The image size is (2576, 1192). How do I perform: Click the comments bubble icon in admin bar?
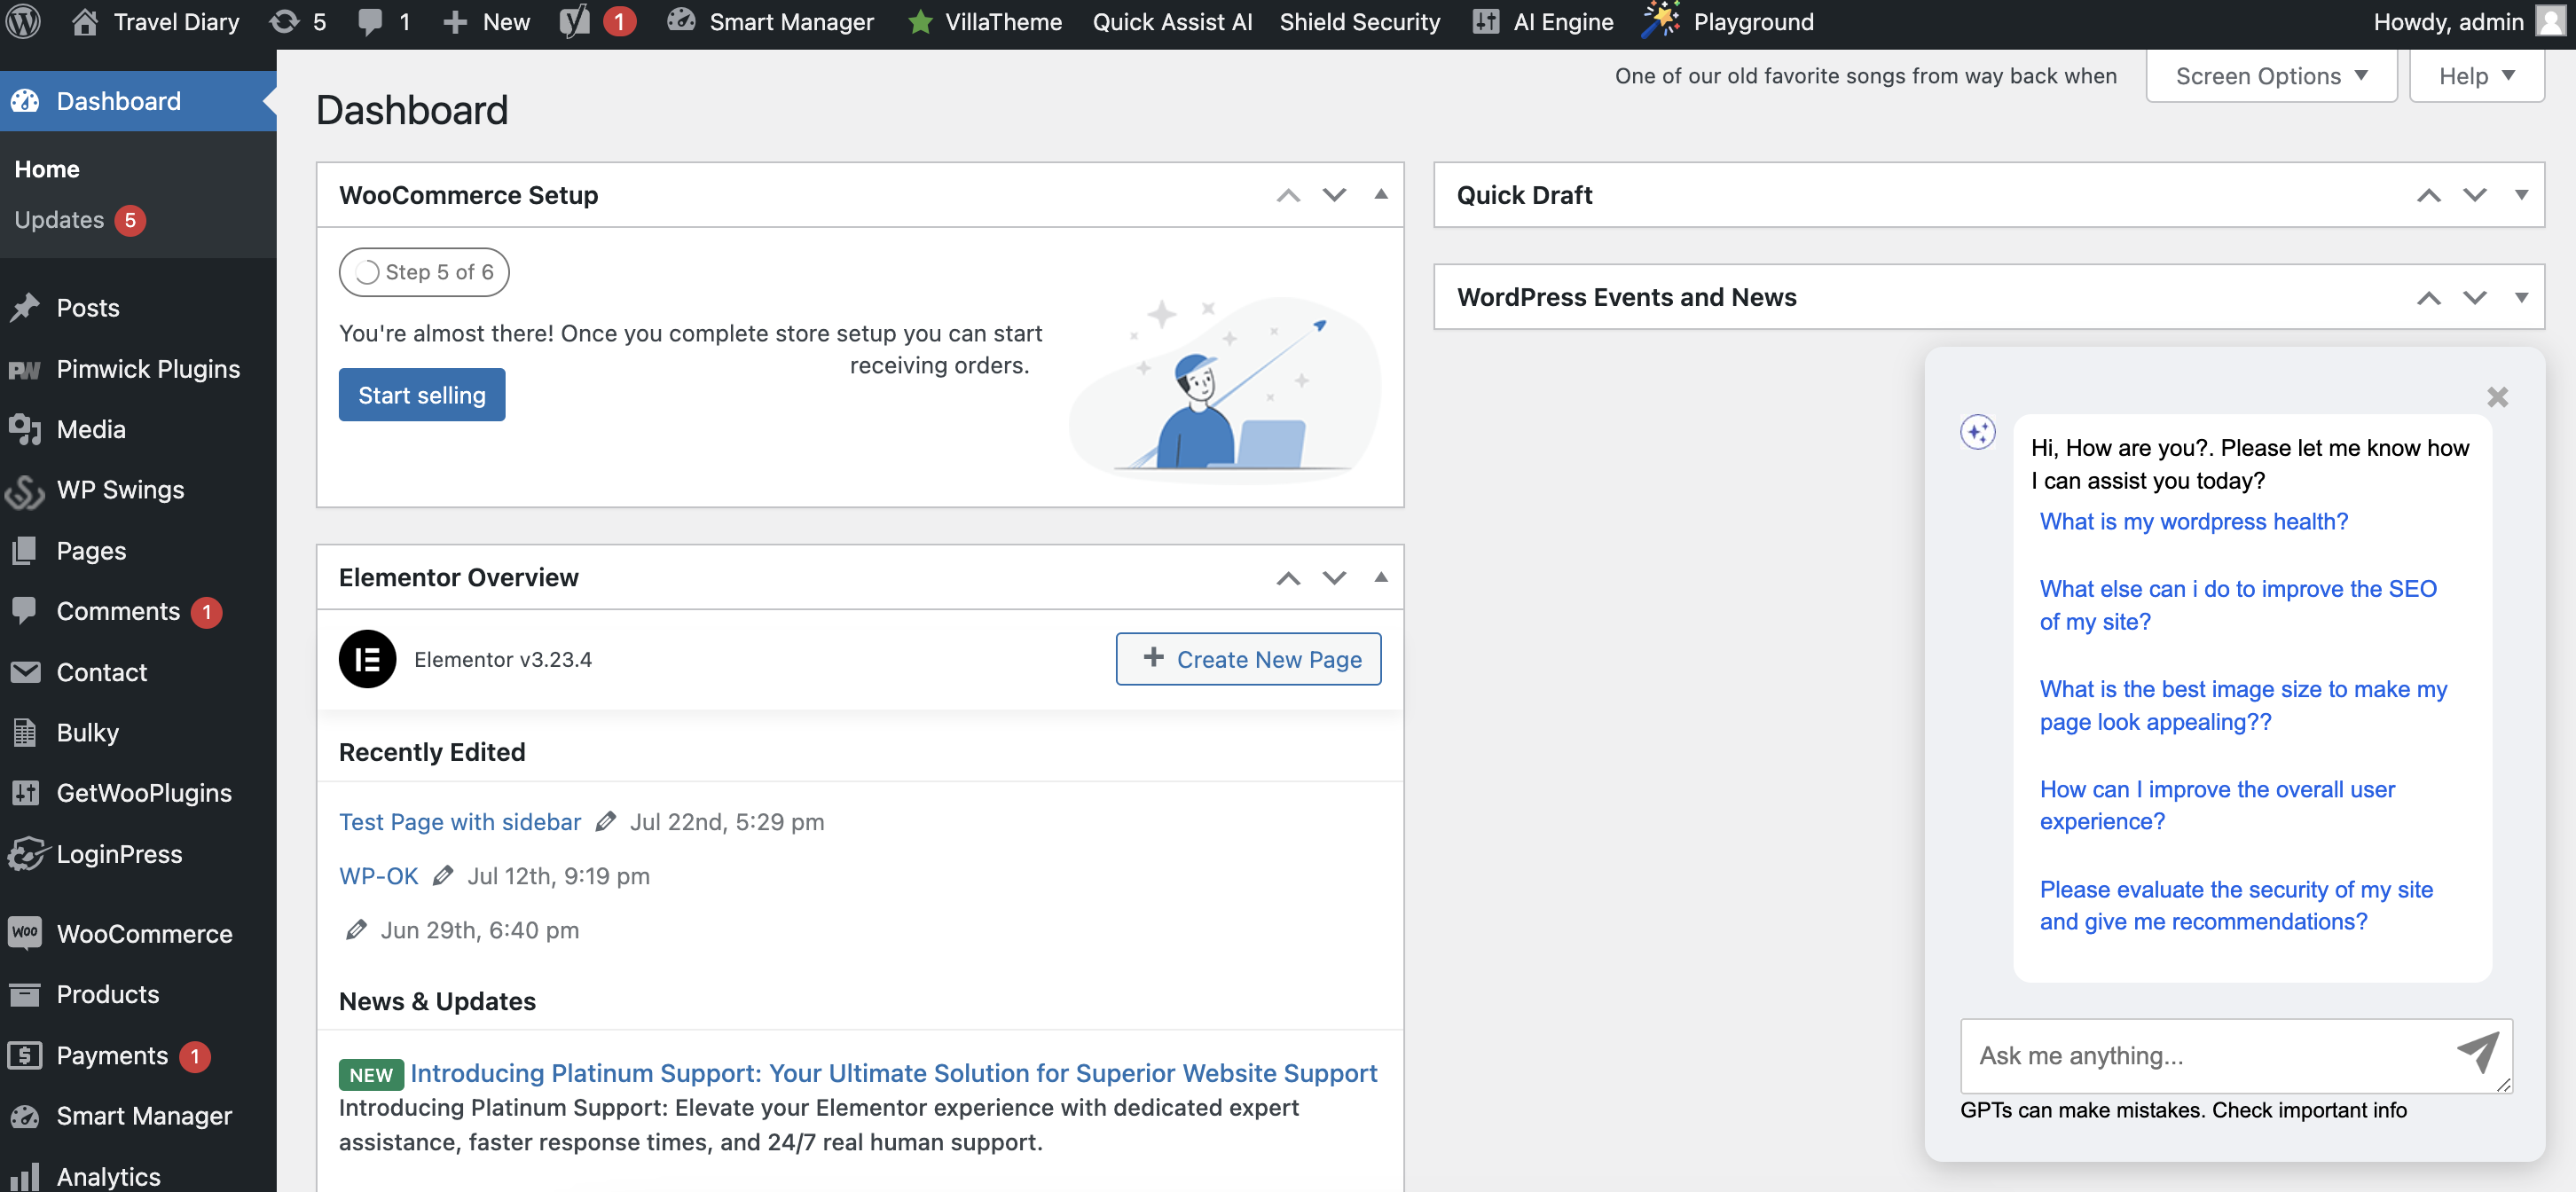(370, 21)
